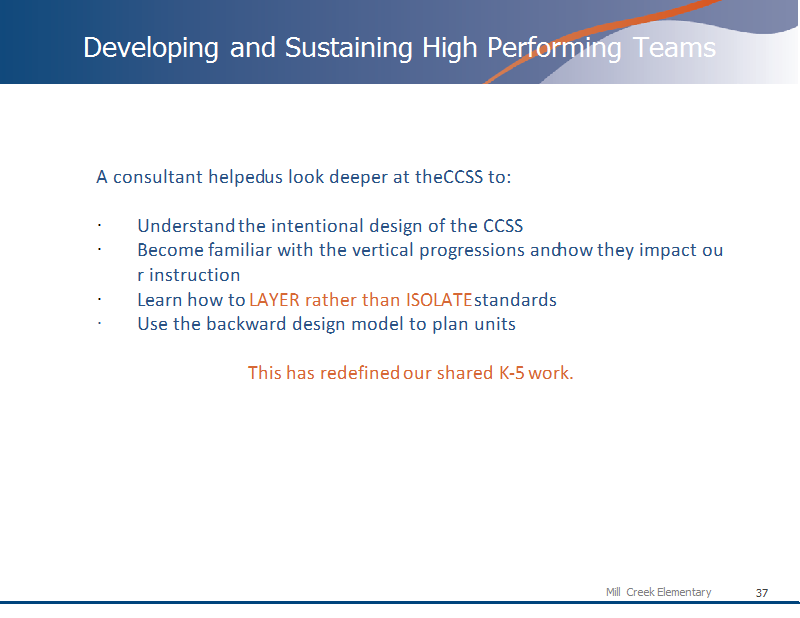This screenshot has width=800, height=618.
Task: Click the orange text 'LAYER rather than ISOLATE'
Action: point(360,300)
